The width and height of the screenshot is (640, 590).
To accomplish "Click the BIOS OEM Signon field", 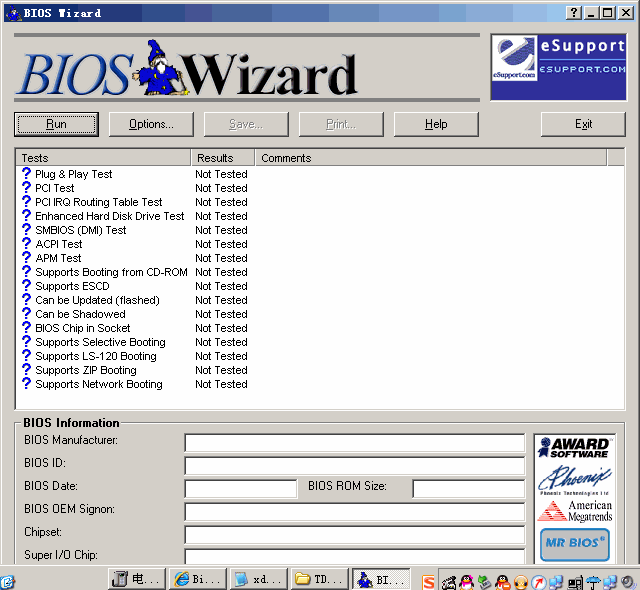I will pos(355,512).
